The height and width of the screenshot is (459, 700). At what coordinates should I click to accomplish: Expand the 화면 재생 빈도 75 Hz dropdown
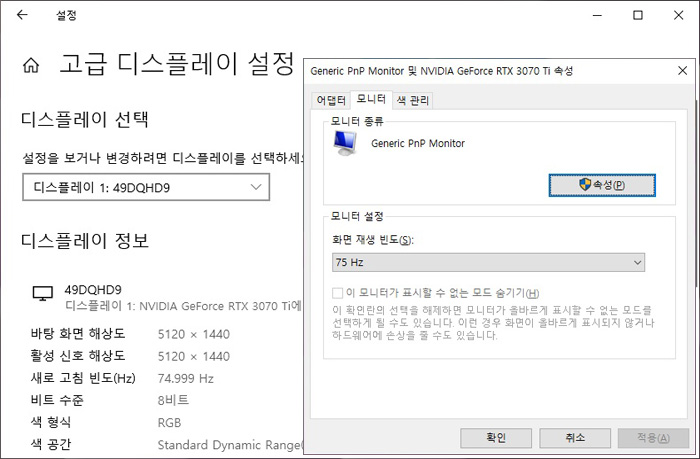click(x=488, y=262)
